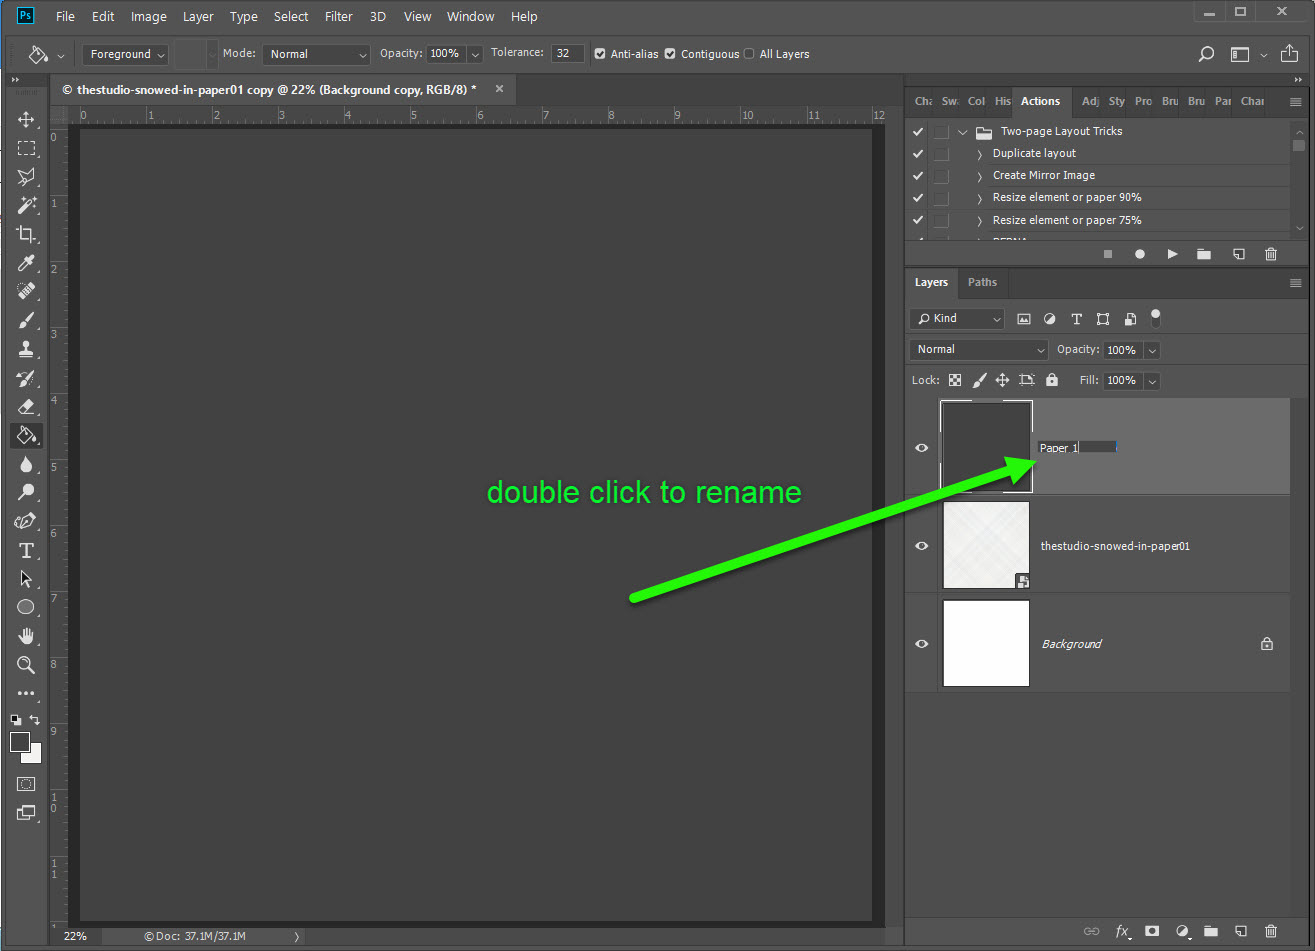This screenshot has width=1315, height=951.
Task: Open the Filter menu
Action: coord(339,16)
